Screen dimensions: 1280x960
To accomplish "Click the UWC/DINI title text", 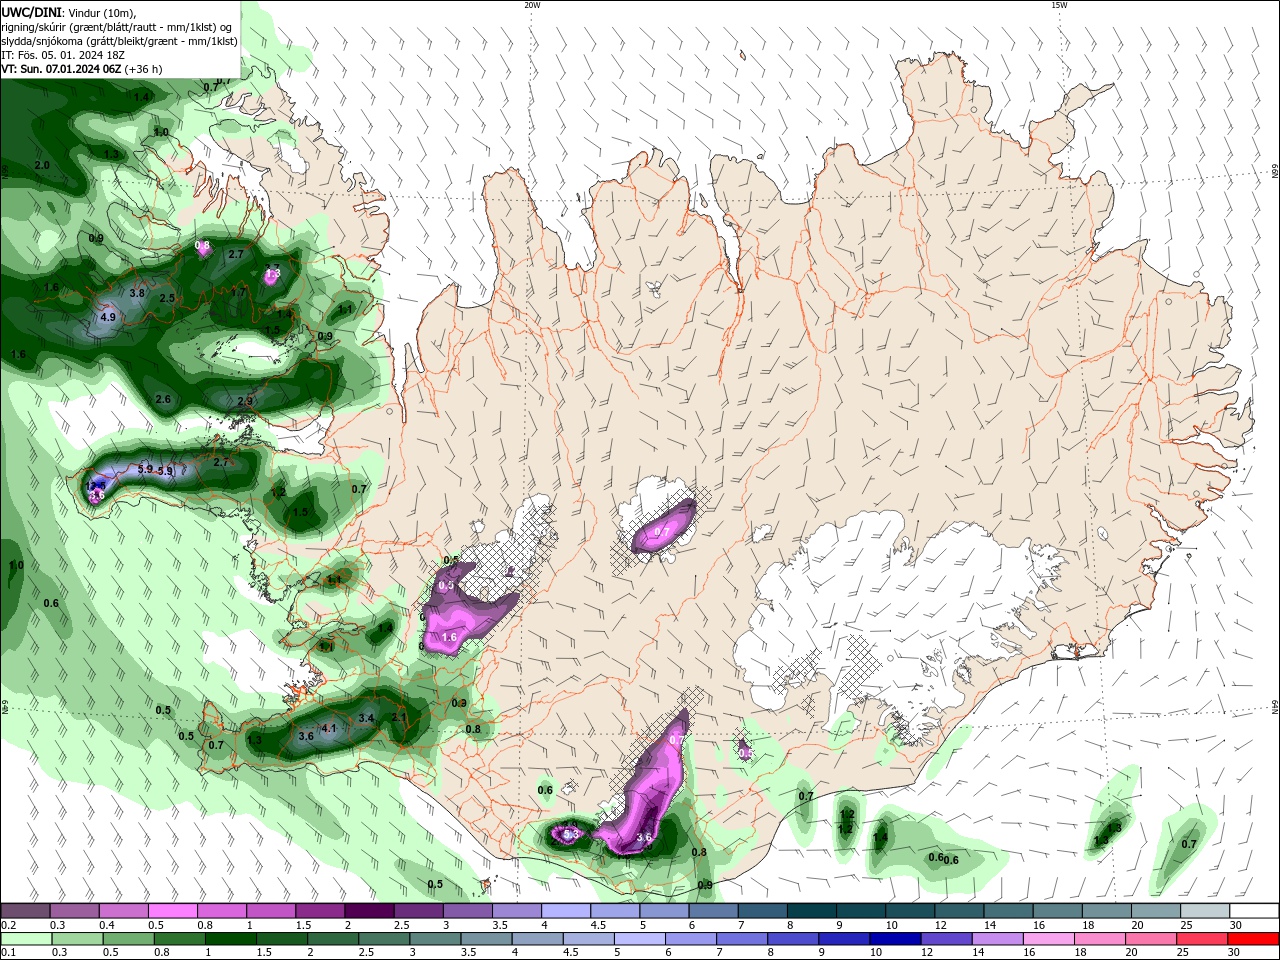I will [x=31, y=12].
